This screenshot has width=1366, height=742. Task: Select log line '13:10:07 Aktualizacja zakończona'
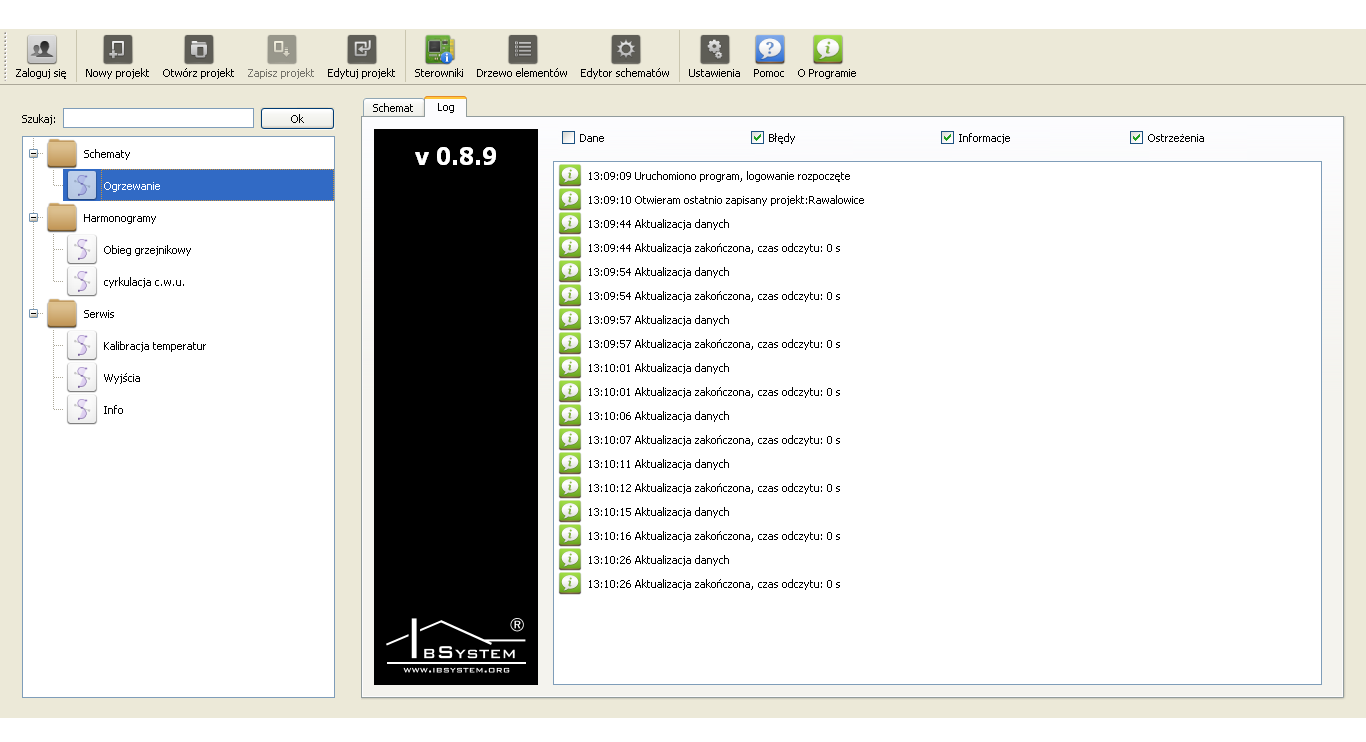[713, 440]
